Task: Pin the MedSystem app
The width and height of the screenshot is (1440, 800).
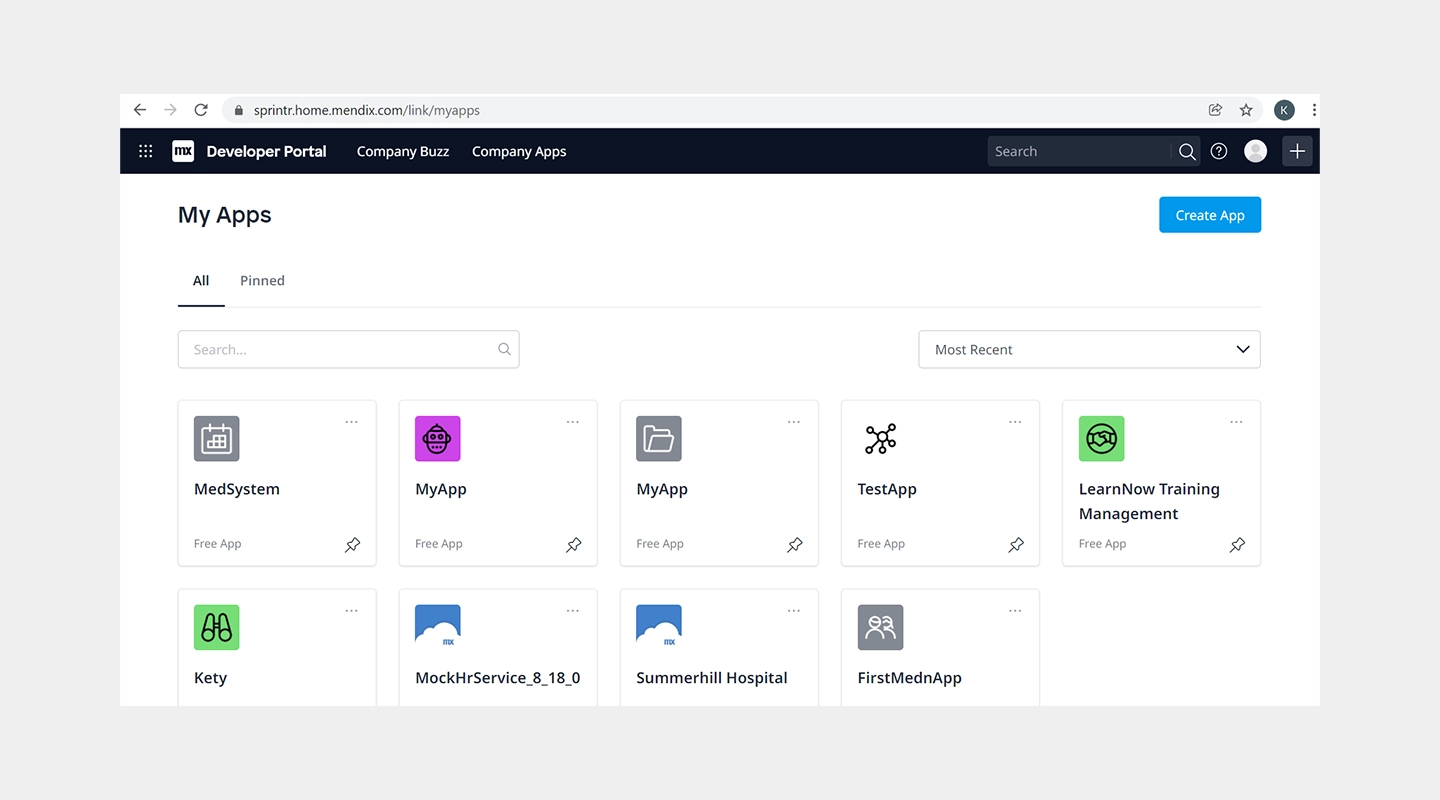Action: click(353, 545)
